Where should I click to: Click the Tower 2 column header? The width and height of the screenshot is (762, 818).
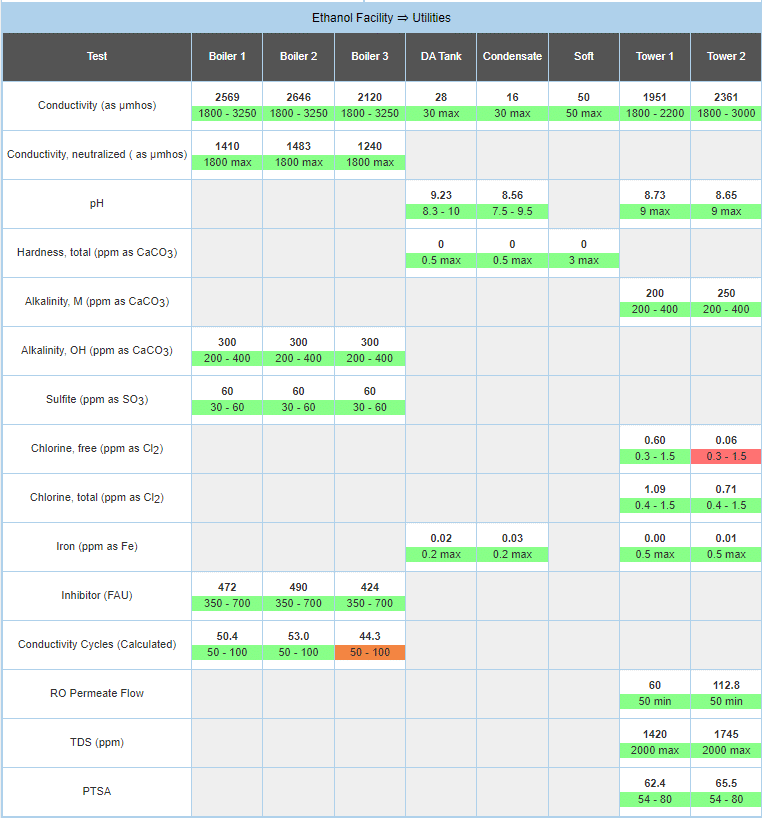[726, 57]
